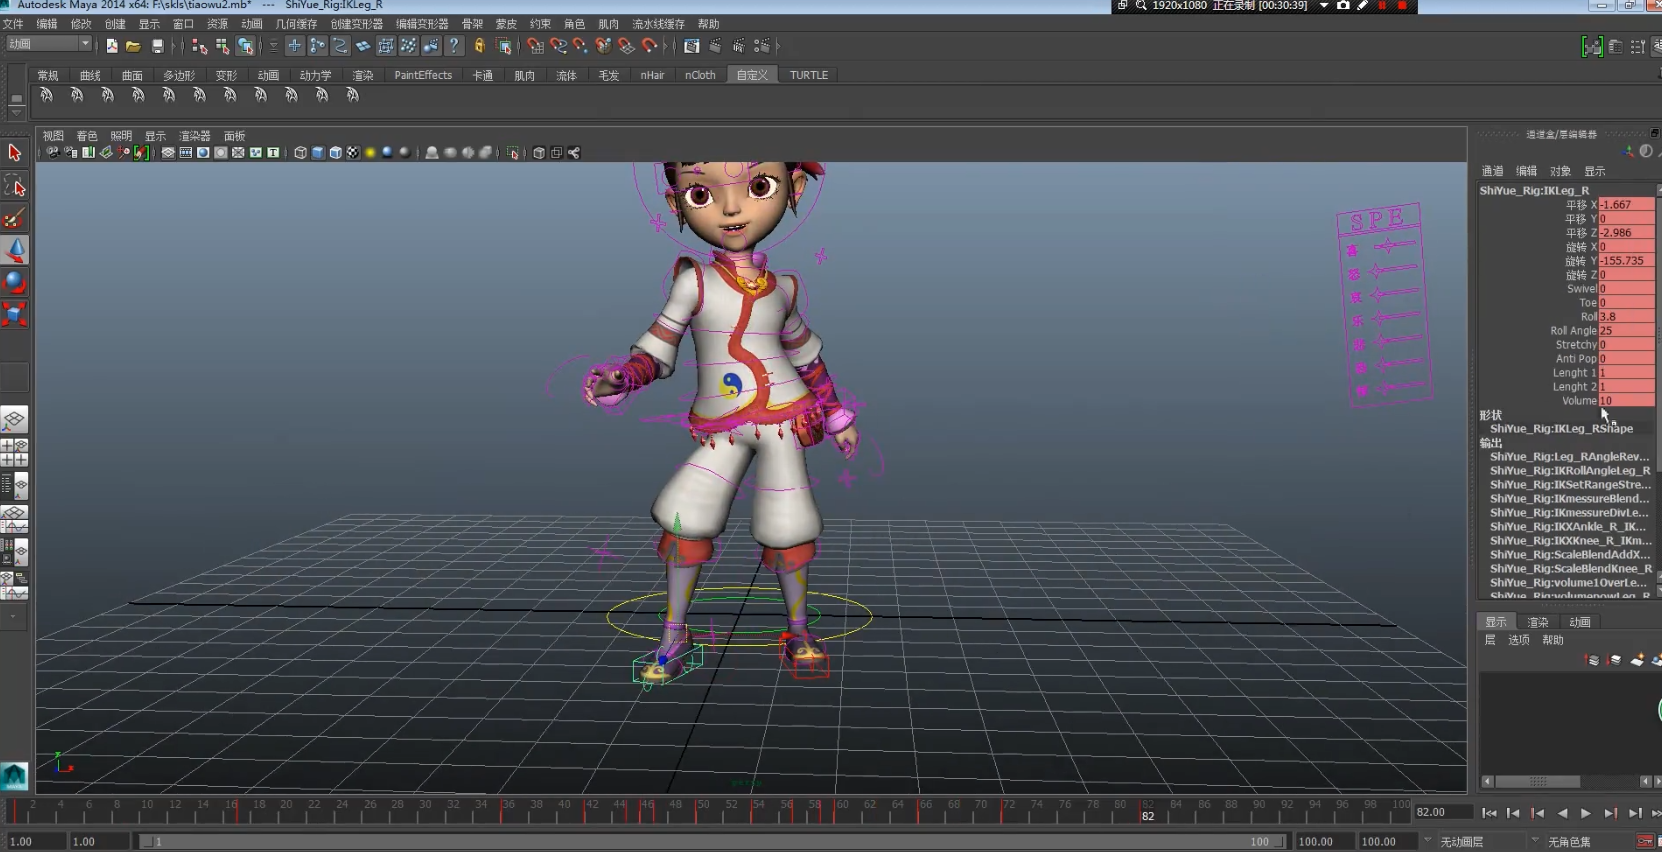1662x852 pixels.
Task: Click the first custom shelf script icon
Action: pos(46,95)
